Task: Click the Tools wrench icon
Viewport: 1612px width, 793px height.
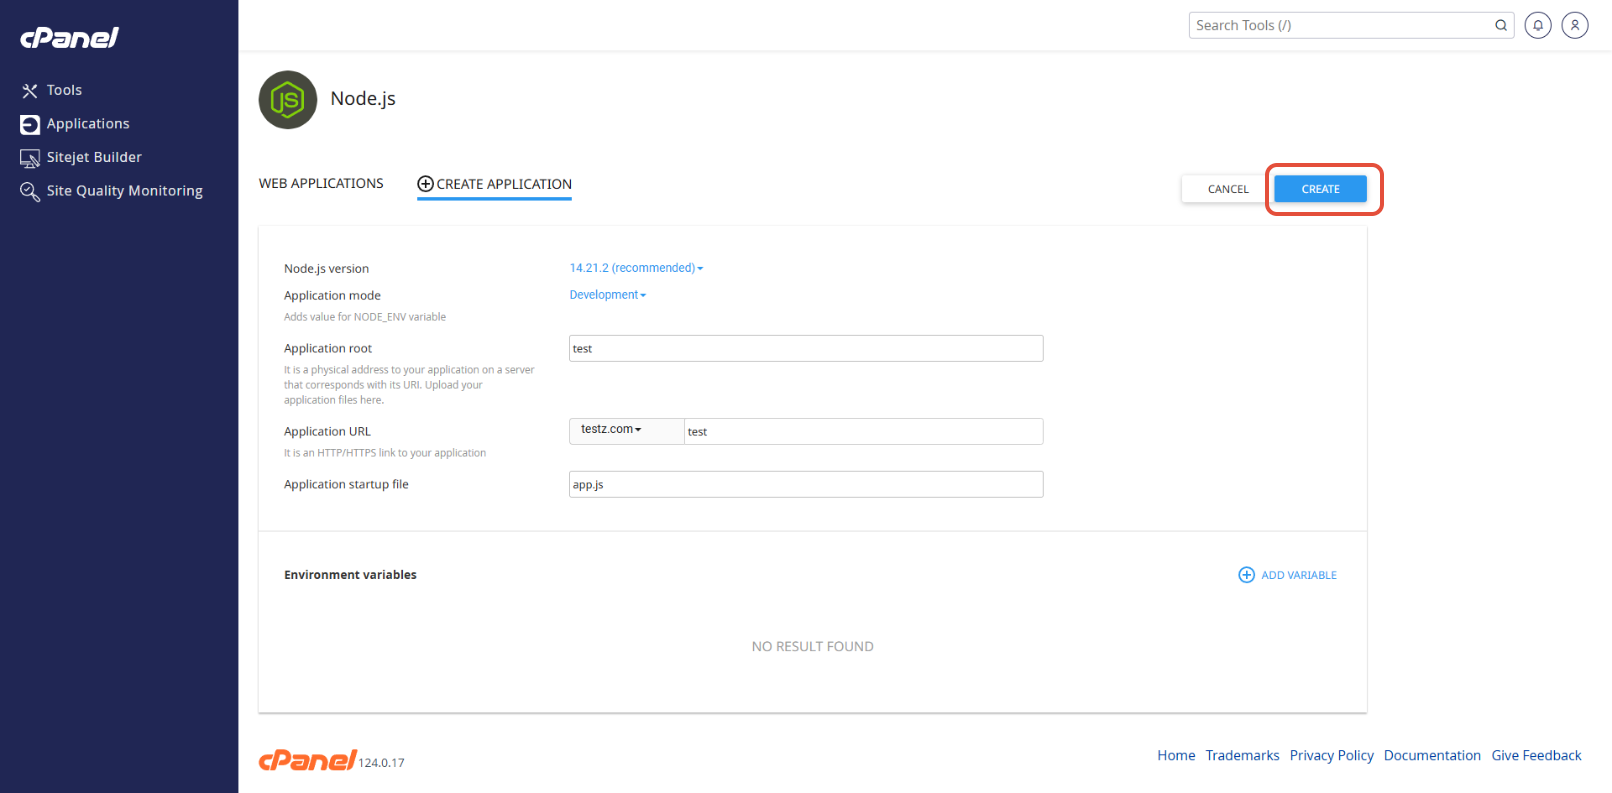Action: [x=30, y=91]
